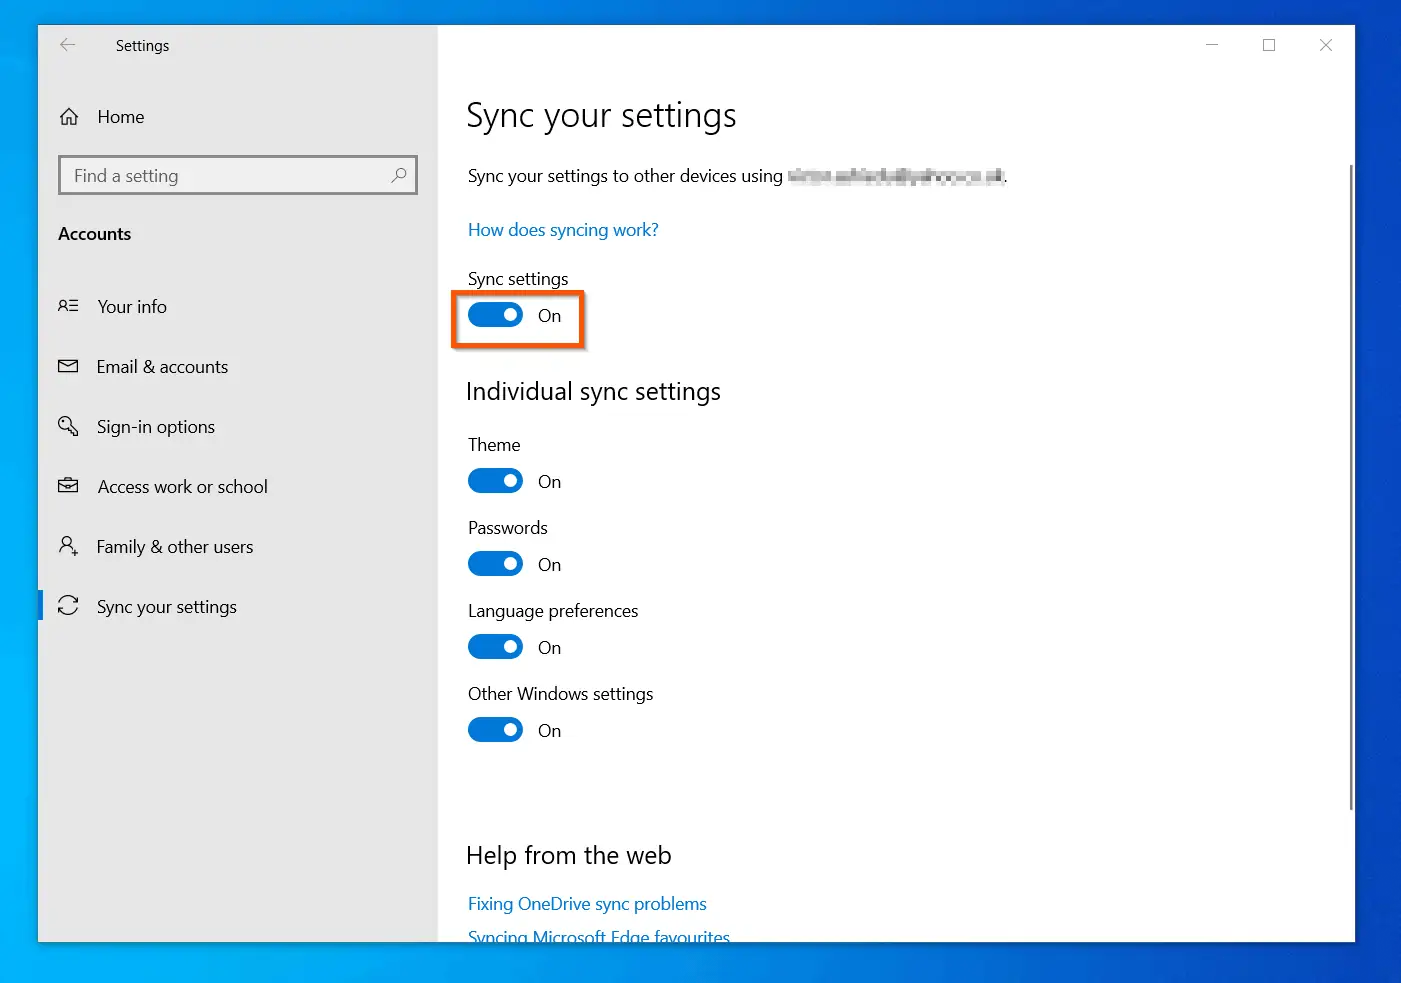The height and width of the screenshot is (983, 1401).
Task: Click the search magnifier icon
Action: click(399, 175)
